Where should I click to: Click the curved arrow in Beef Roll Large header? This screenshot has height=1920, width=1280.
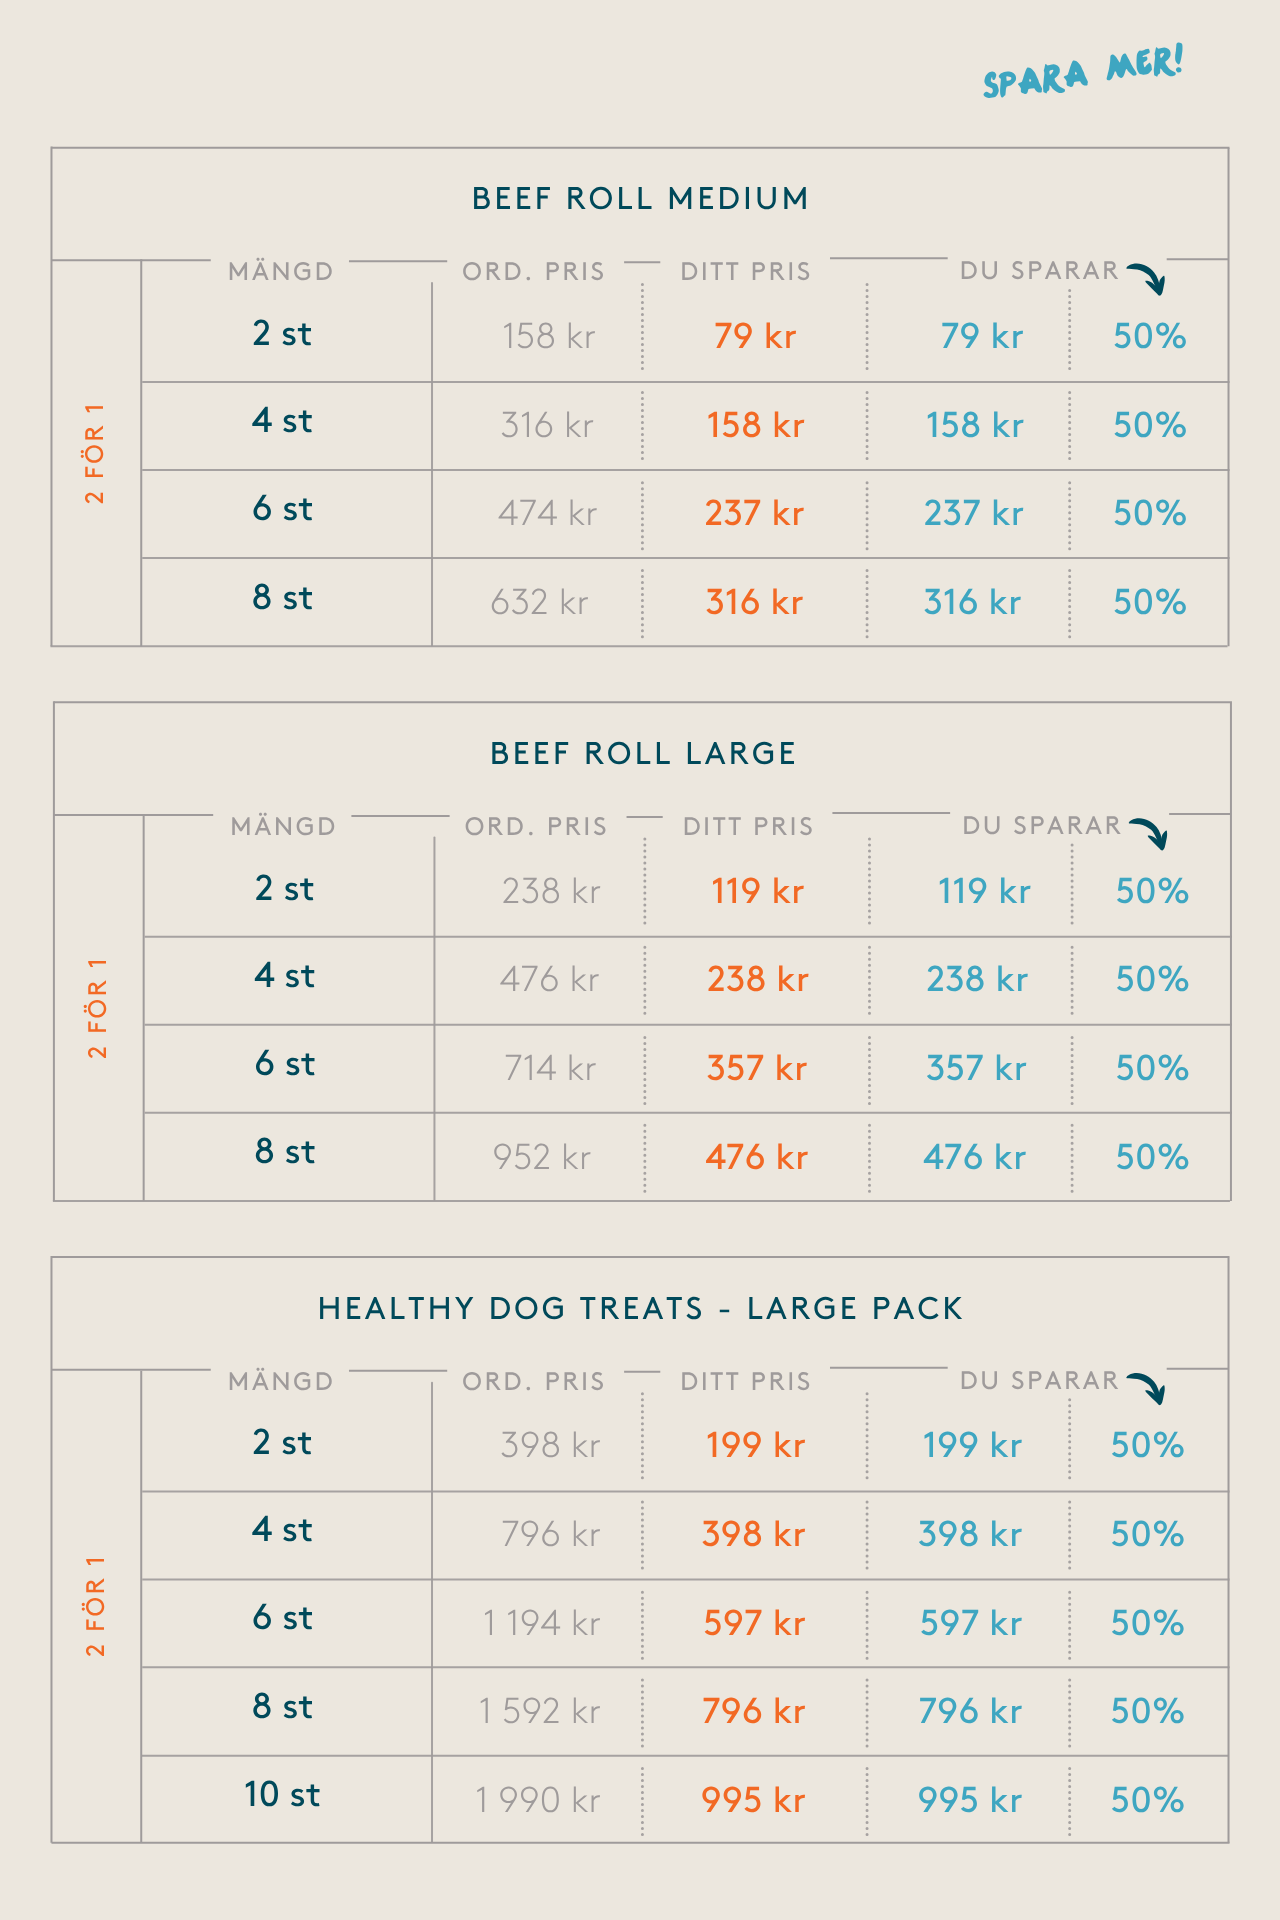coord(1150,833)
